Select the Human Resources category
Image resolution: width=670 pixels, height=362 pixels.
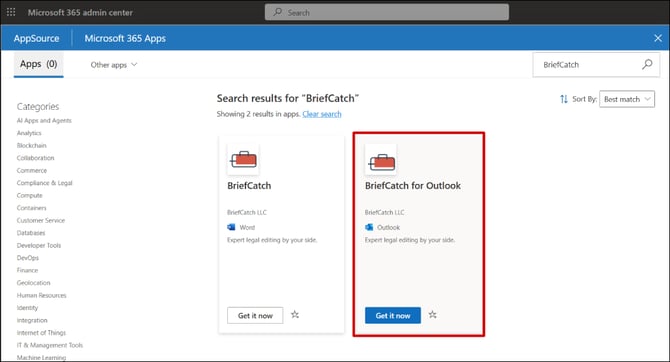pyautogui.click(x=41, y=295)
